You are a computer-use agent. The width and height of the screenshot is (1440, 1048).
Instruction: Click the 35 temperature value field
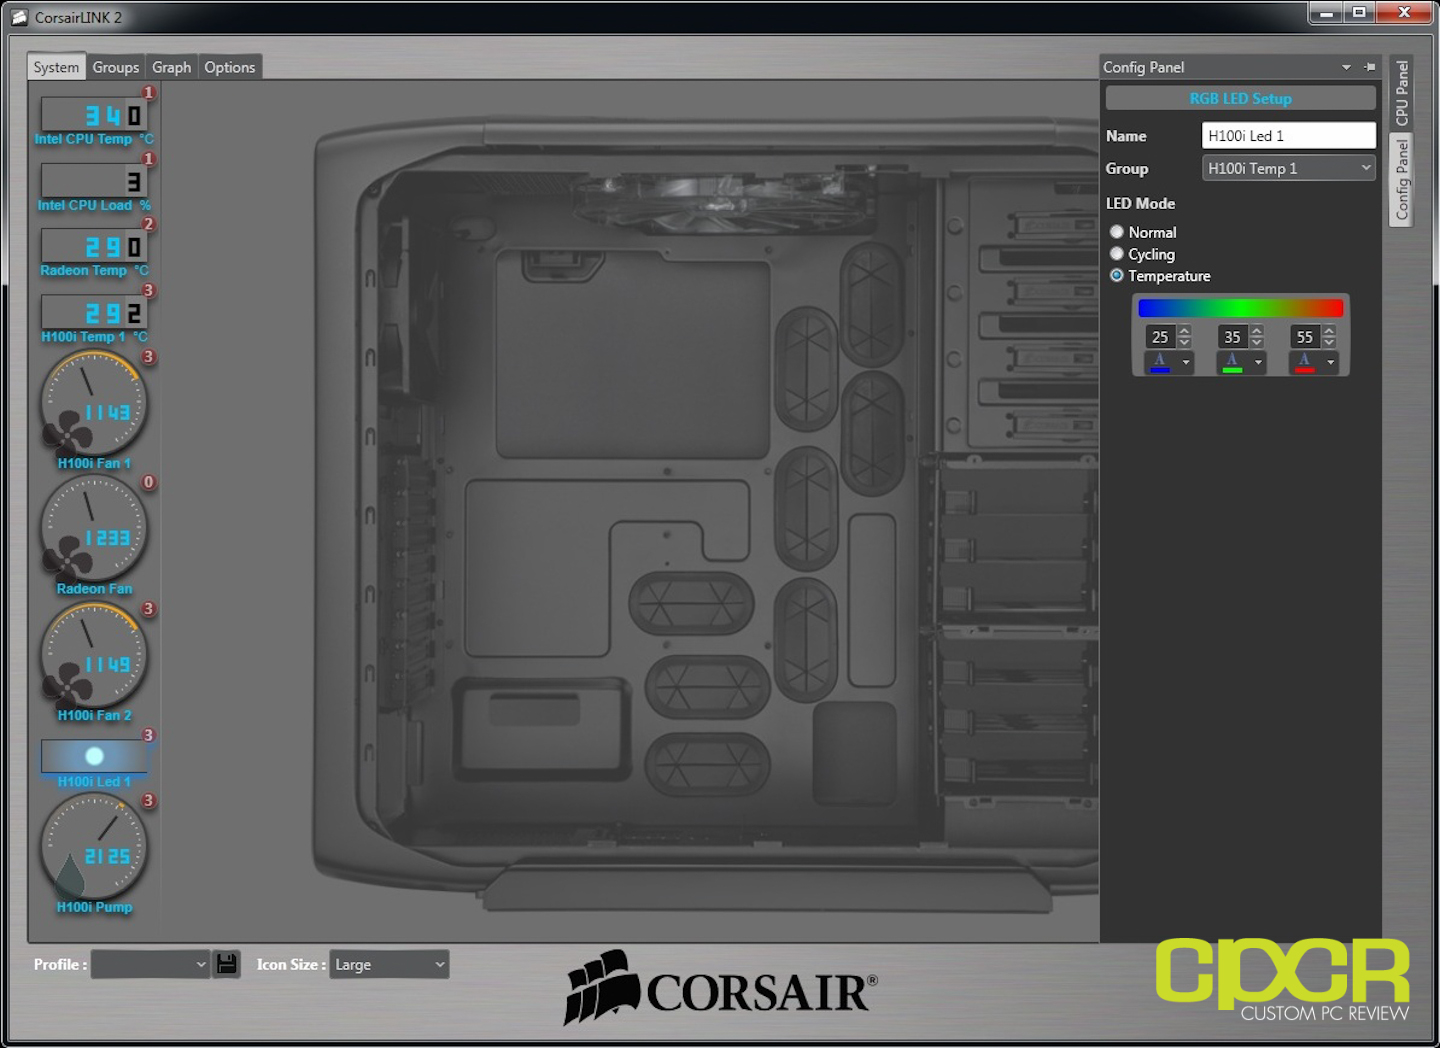(1232, 337)
